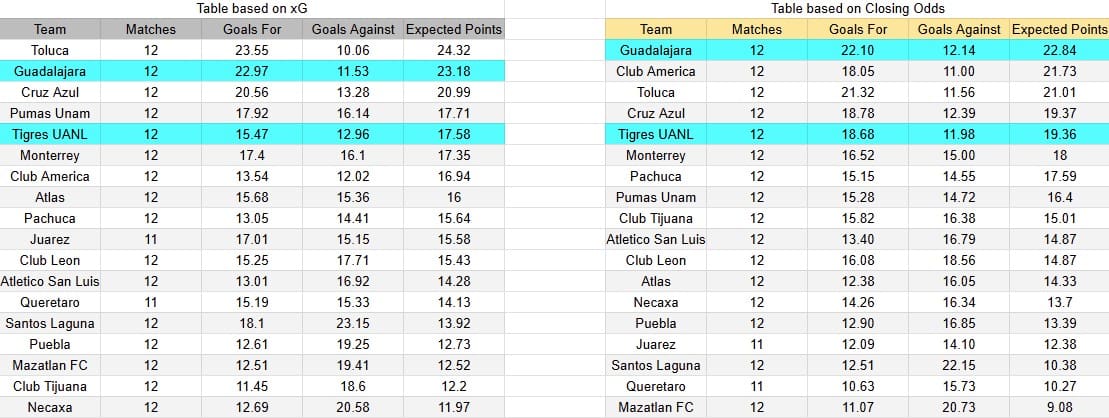Click the 23.55 Goals For cell
This screenshot has width=1109, height=418.
pyautogui.click(x=252, y=50)
